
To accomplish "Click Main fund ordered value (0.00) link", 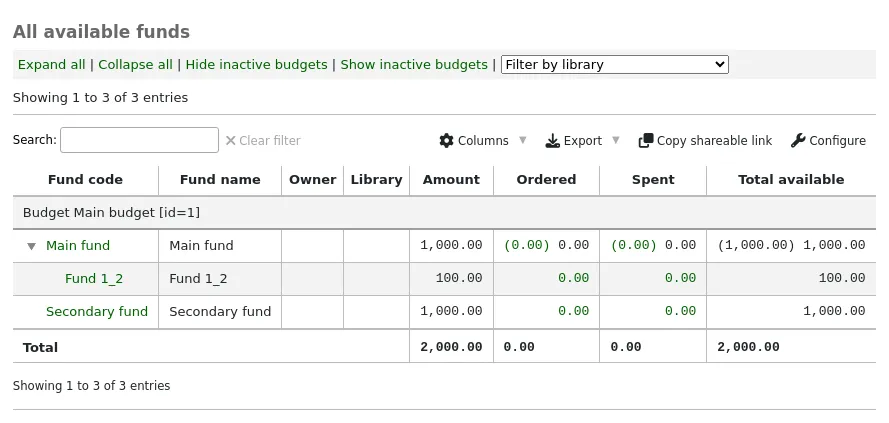I will tap(527, 245).
